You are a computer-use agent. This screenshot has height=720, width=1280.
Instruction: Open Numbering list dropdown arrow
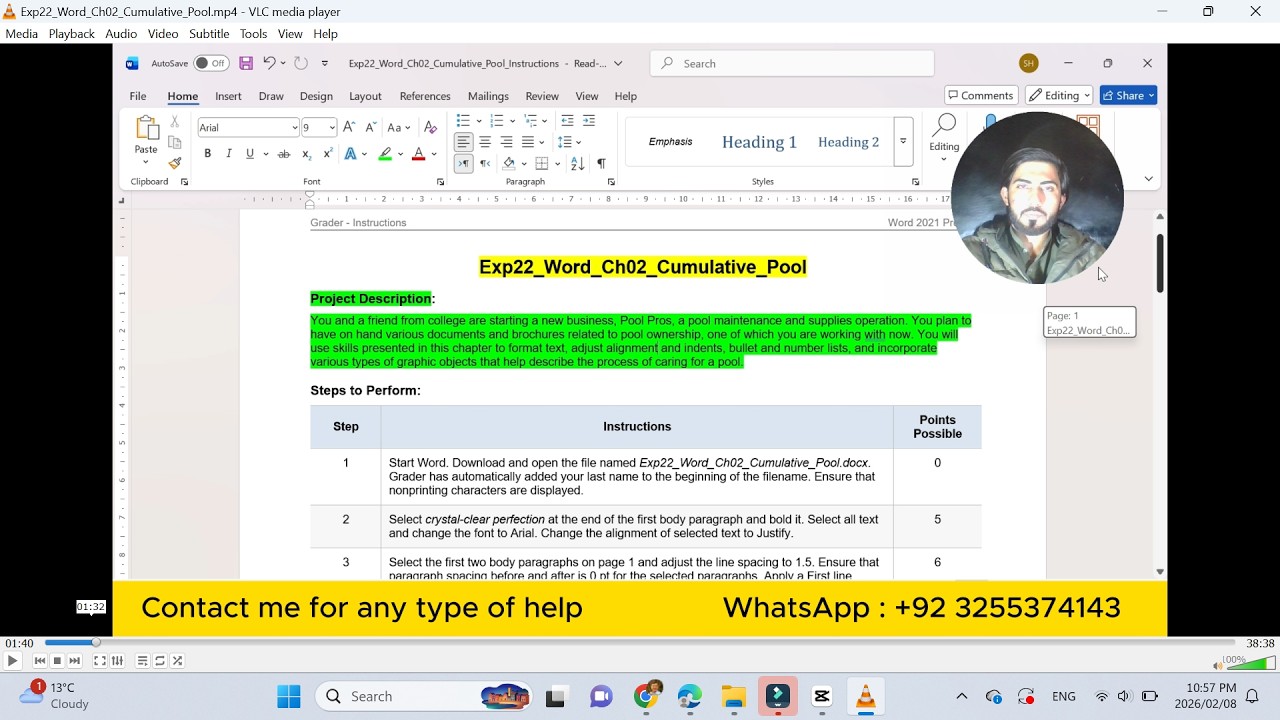click(514, 121)
